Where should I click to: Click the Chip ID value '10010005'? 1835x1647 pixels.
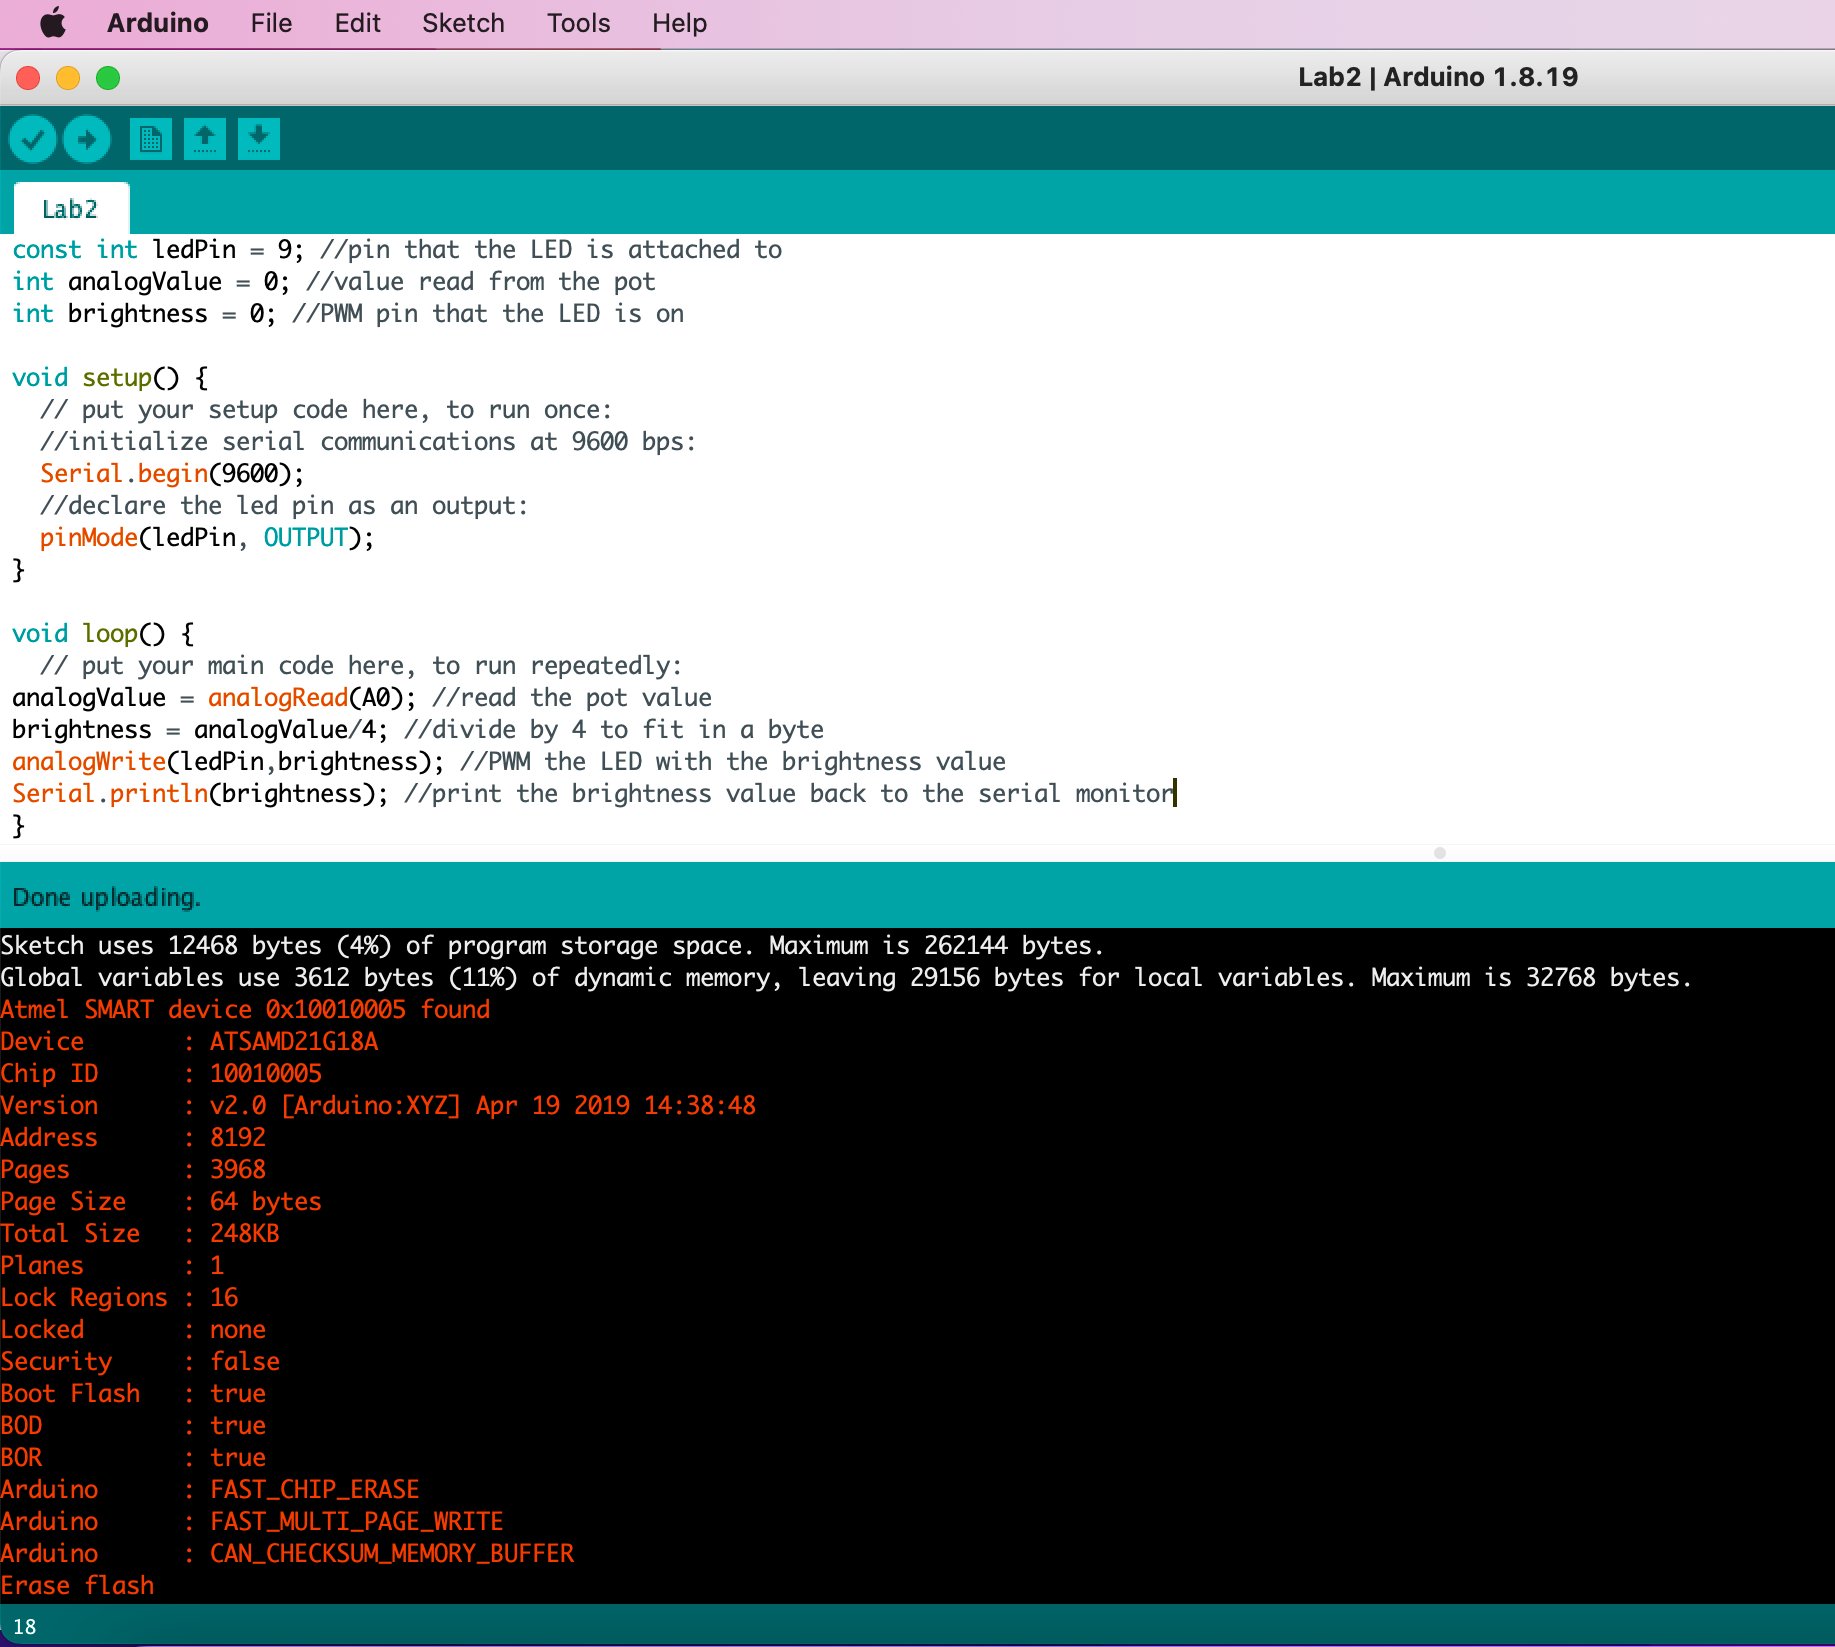266,1073
